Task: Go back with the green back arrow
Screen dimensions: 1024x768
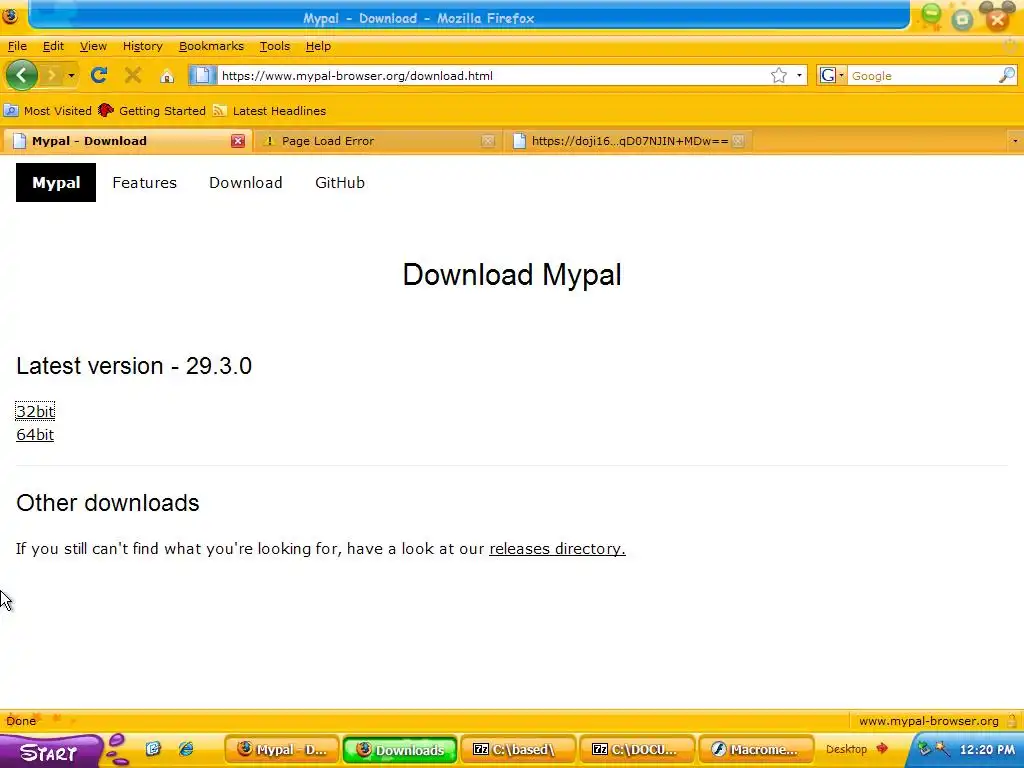Action: pos(22,75)
